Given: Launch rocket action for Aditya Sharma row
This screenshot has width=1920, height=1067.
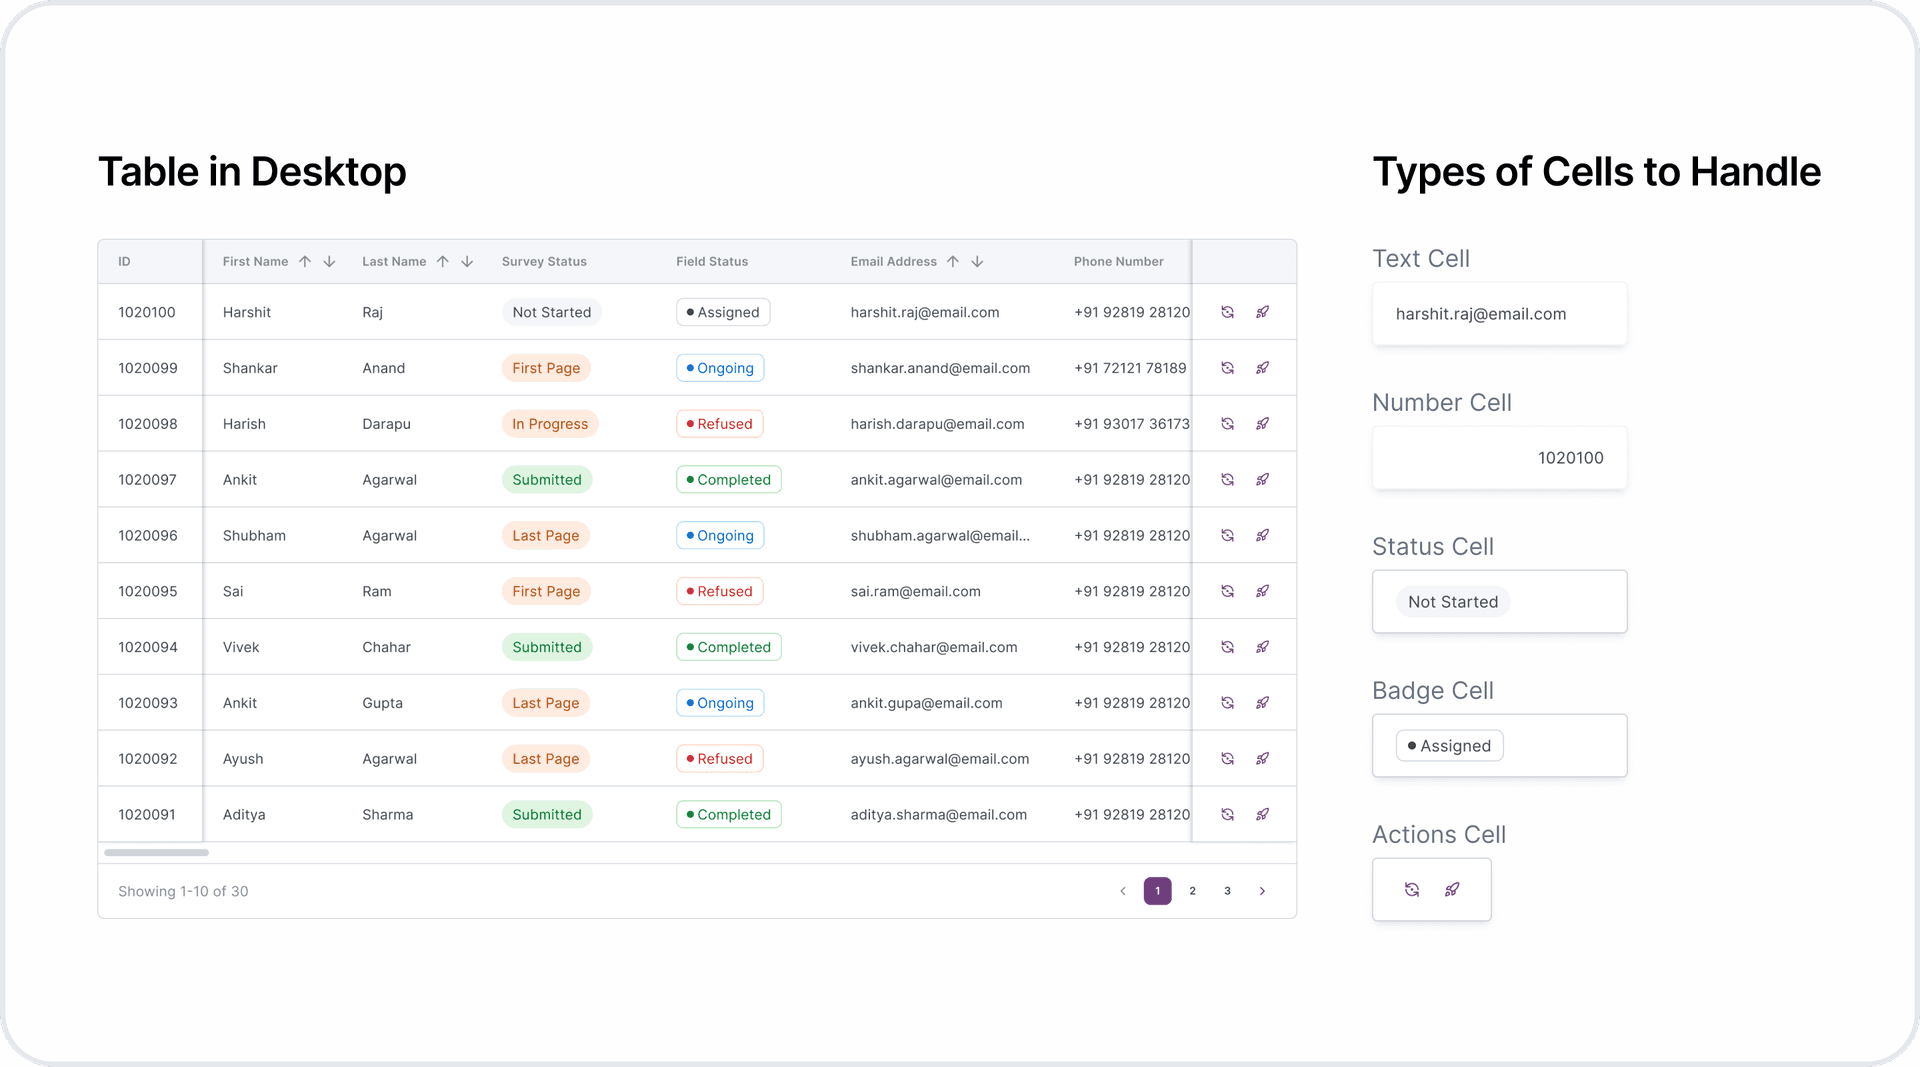Looking at the screenshot, I should [1263, 815].
